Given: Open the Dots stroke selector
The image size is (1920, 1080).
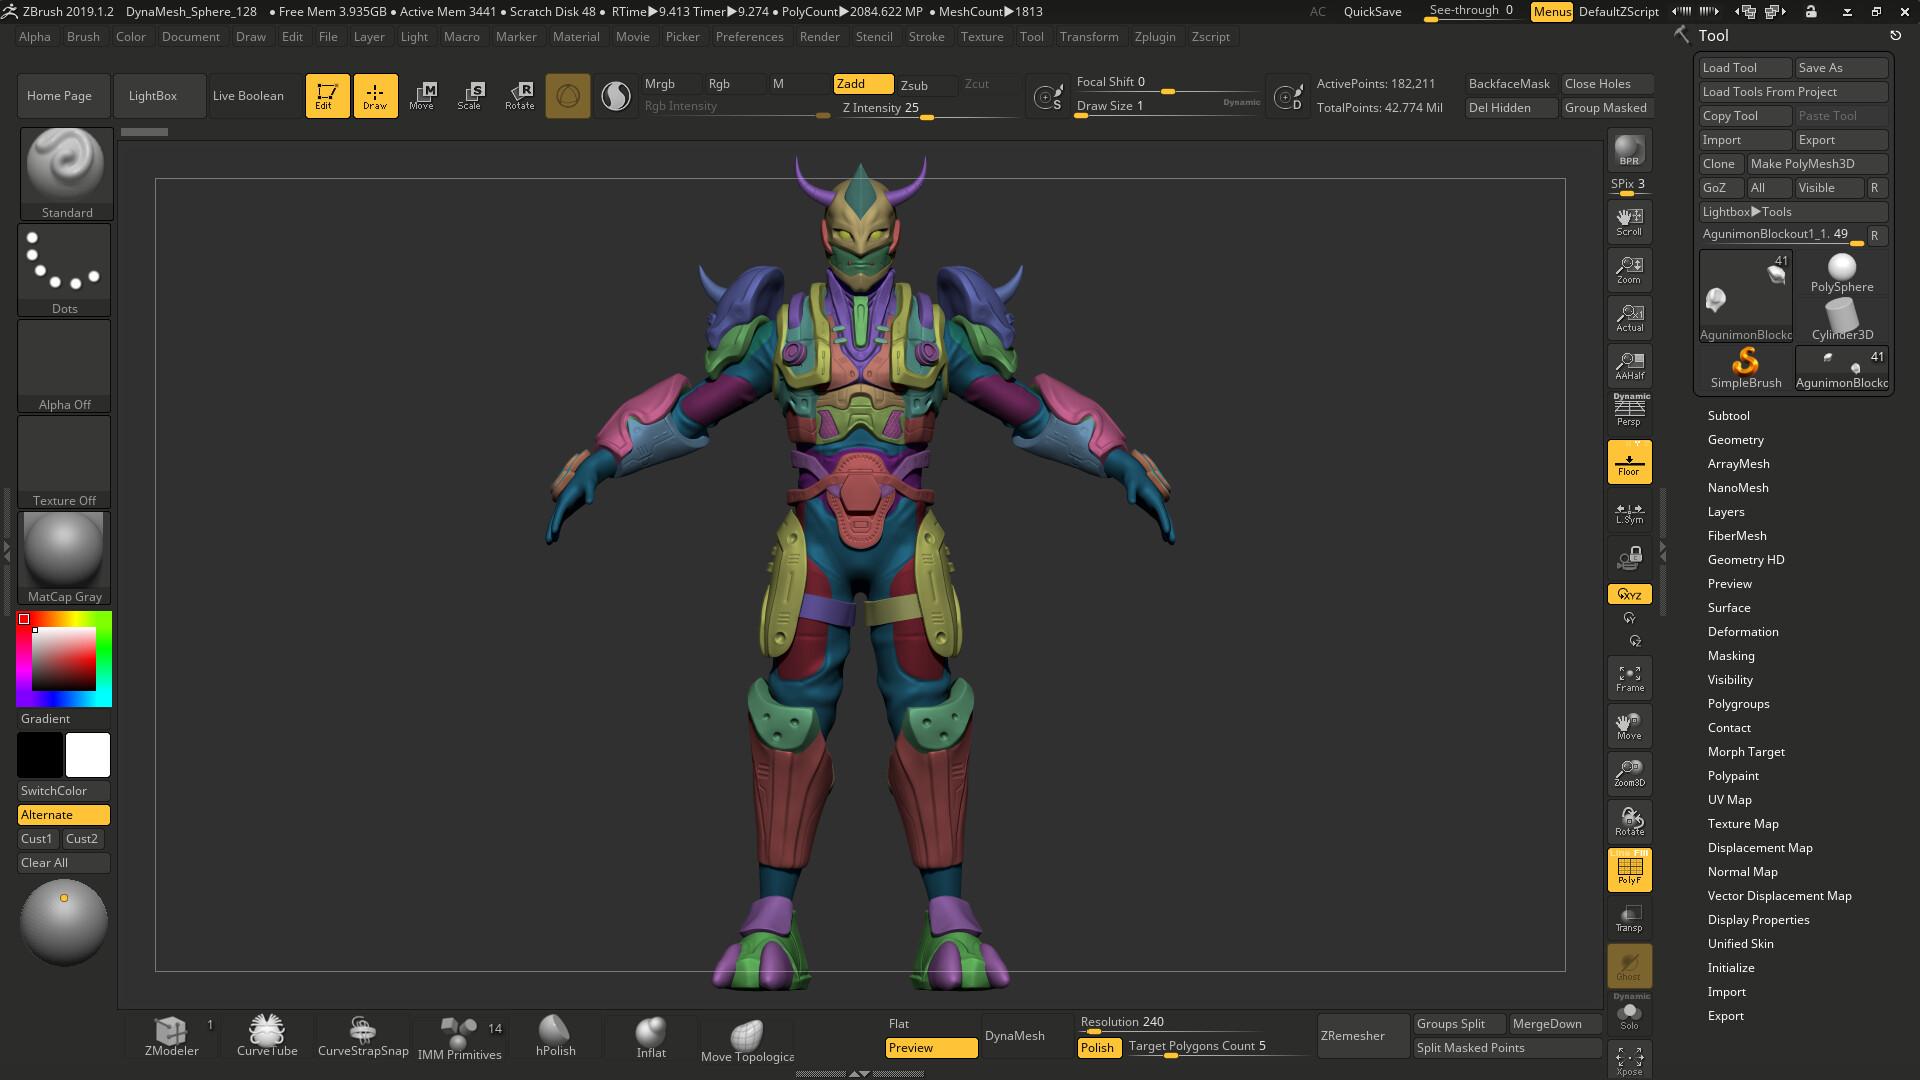Looking at the screenshot, I should 65,270.
